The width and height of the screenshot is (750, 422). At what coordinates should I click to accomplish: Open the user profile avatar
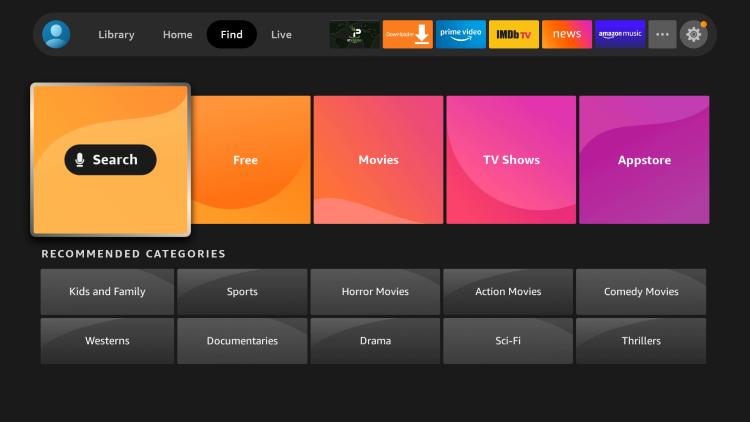[x=56, y=34]
